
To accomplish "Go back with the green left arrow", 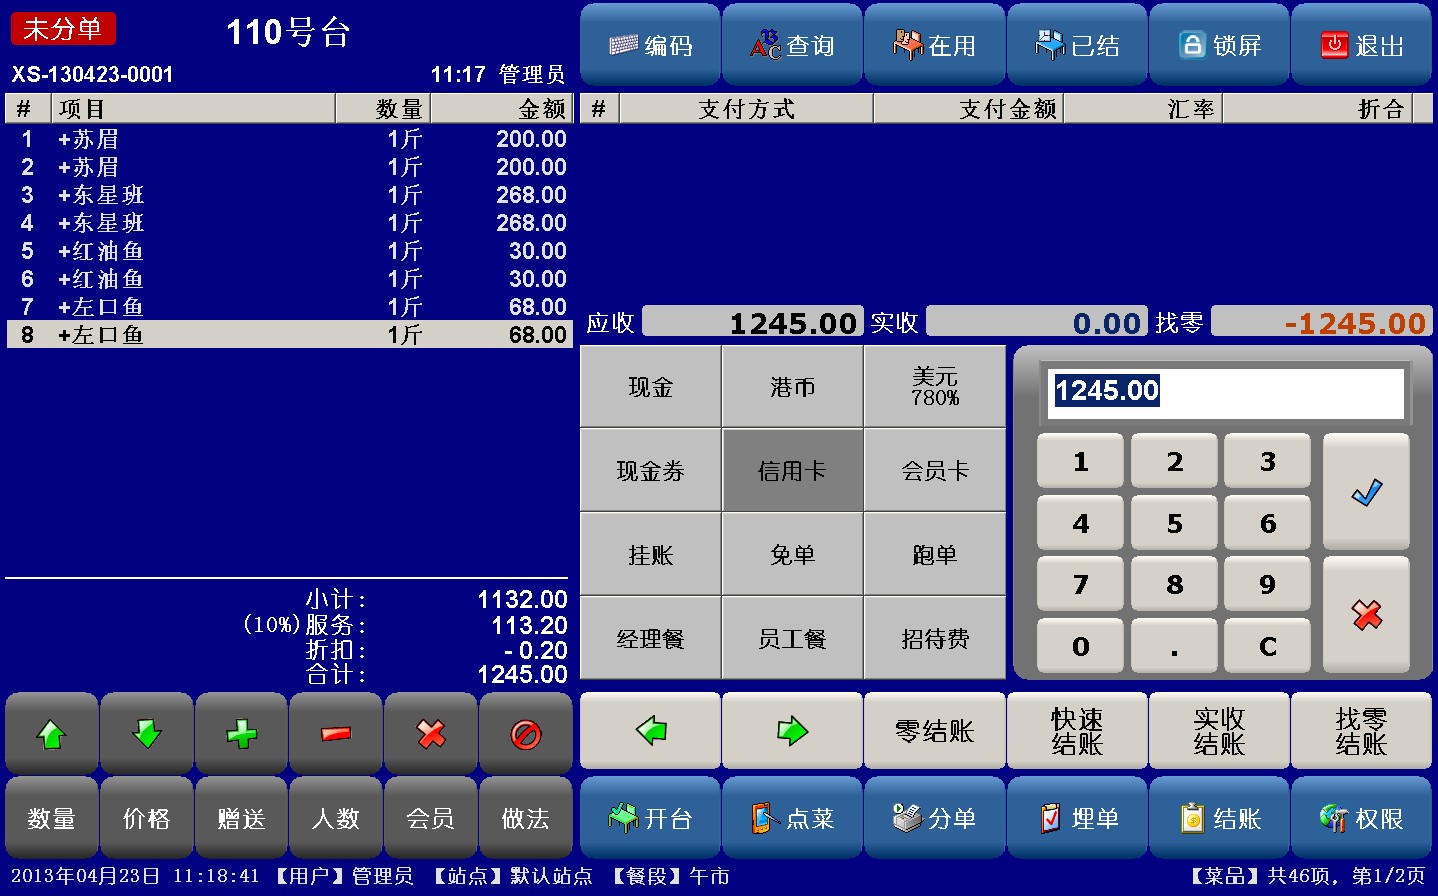I will pyautogui.click(x=649, y=731).
